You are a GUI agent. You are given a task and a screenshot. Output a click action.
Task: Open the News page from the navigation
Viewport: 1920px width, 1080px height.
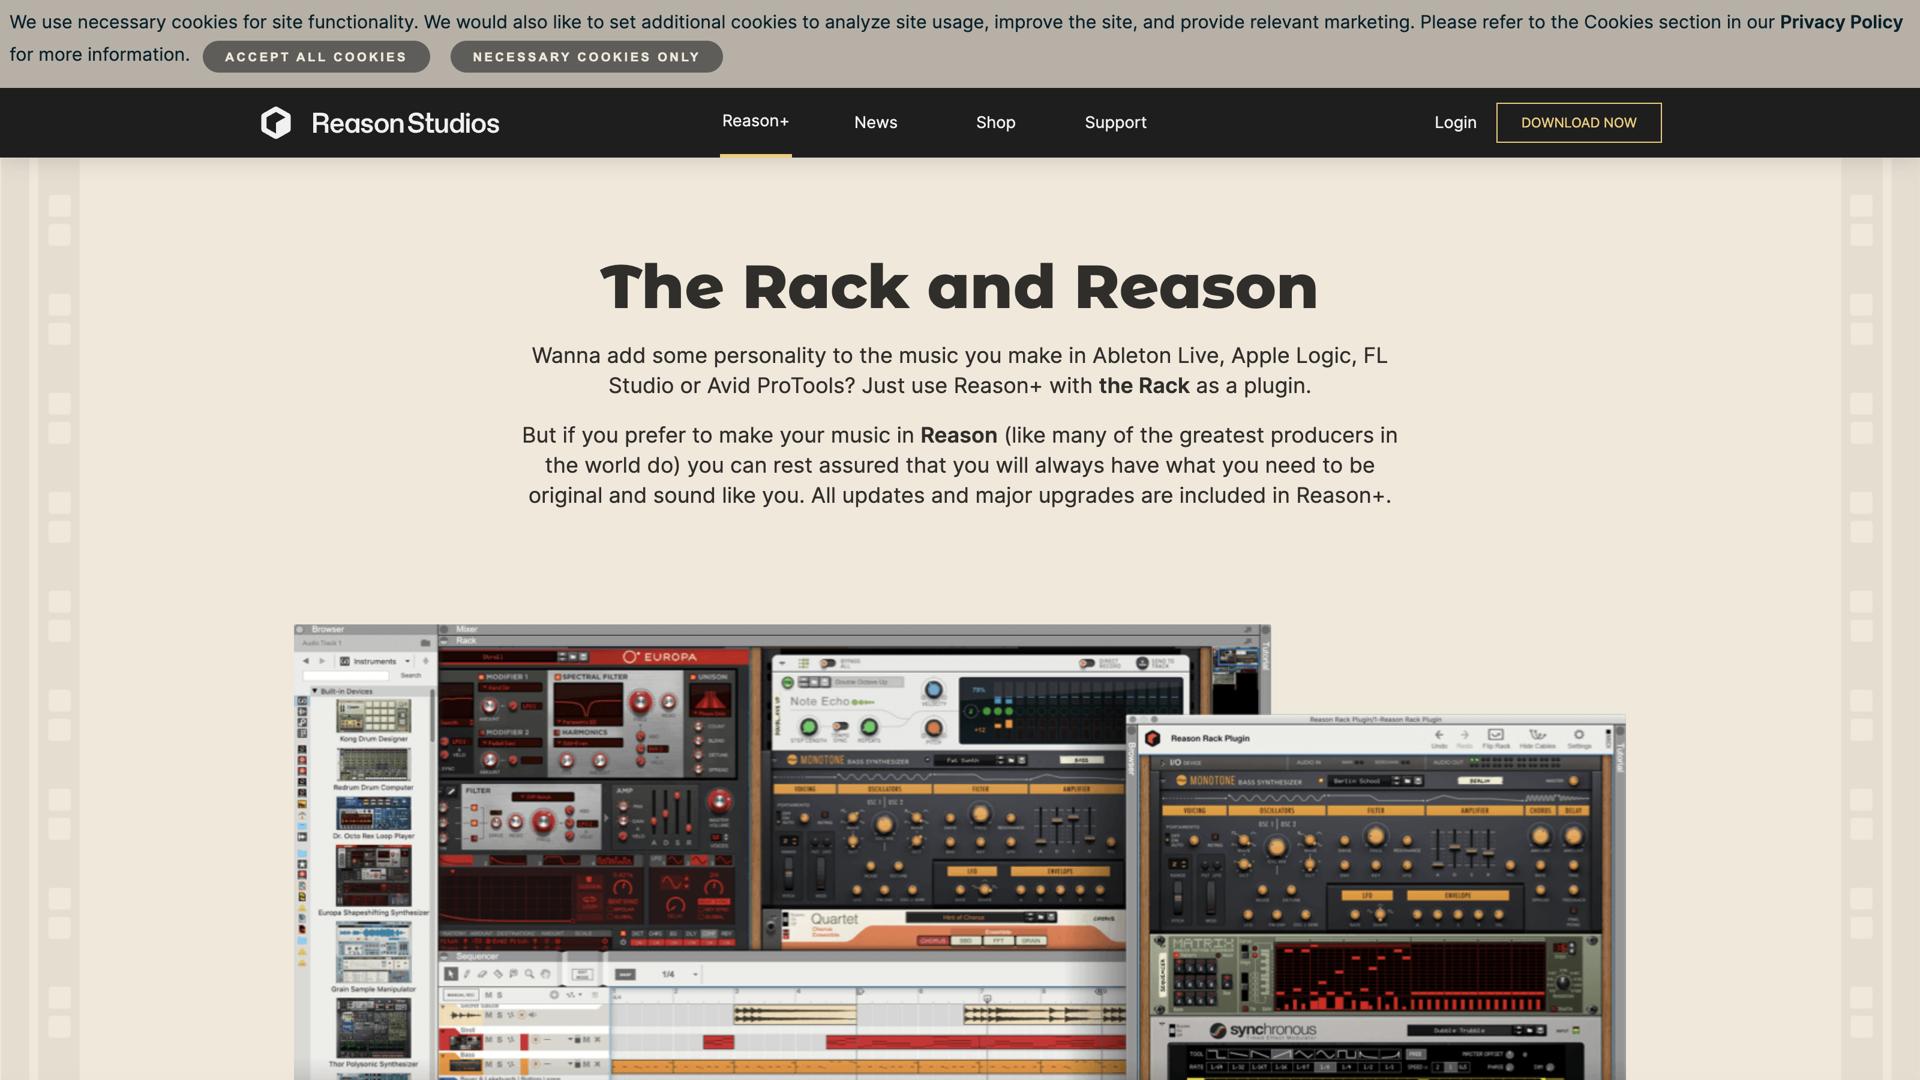coord(875,122)
